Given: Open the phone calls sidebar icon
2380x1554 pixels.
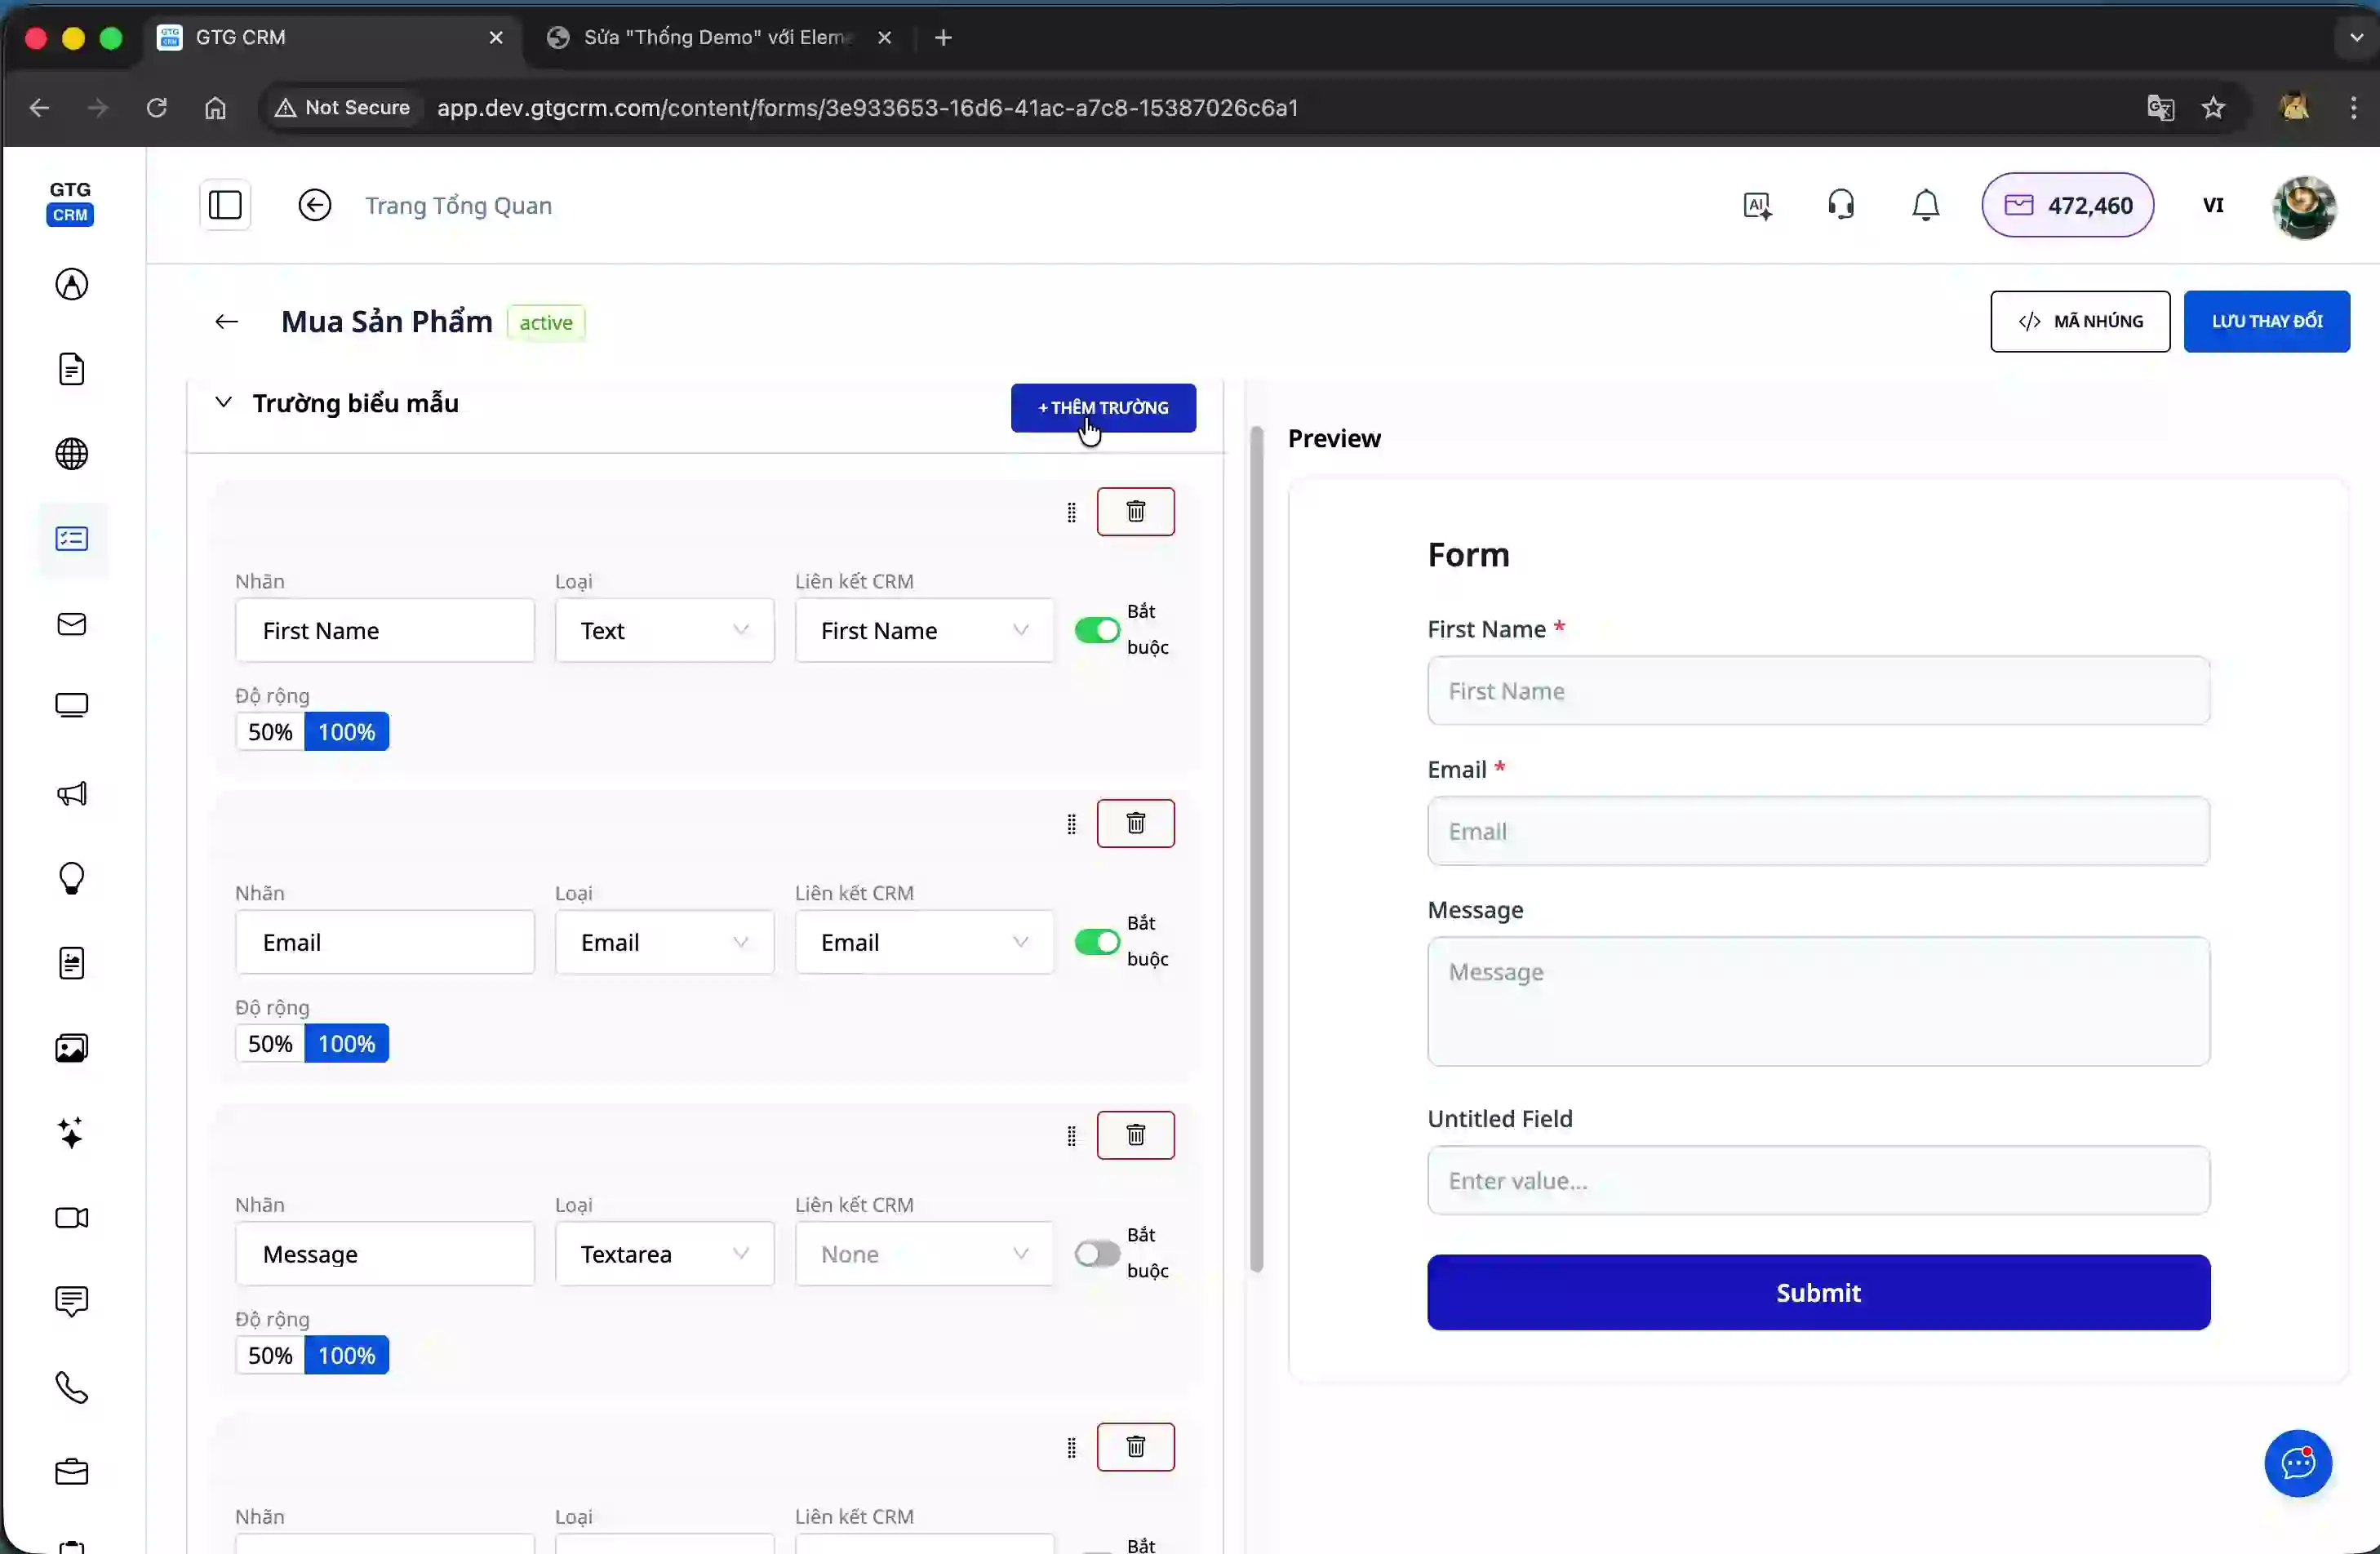Looking at the screenshot, I should (x=71, y=1387).
